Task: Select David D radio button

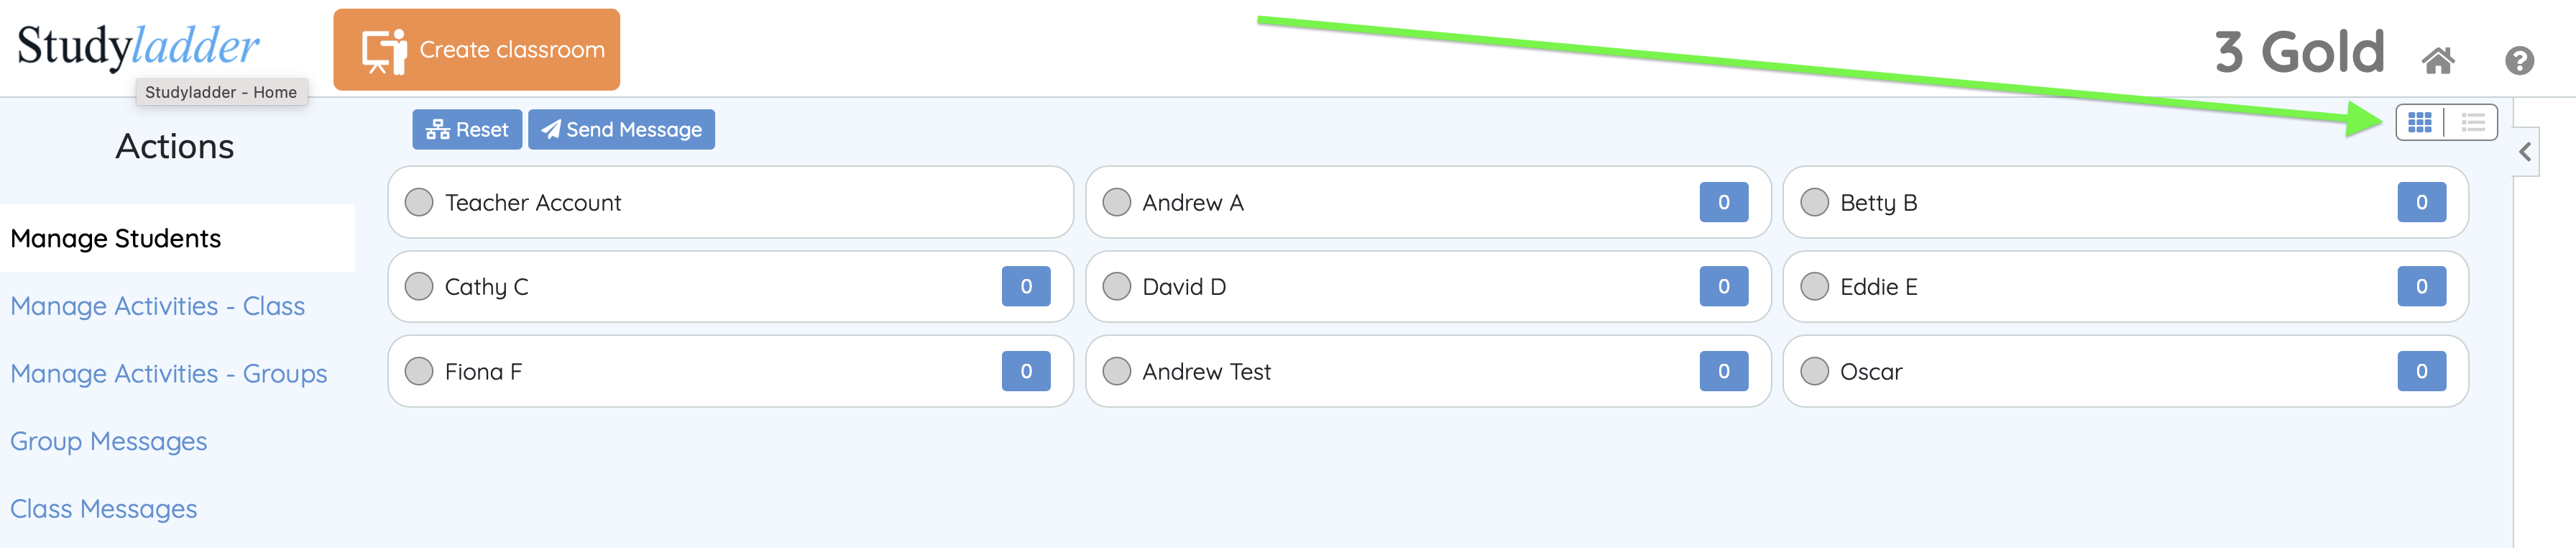Action: (x=1116, y=287)
